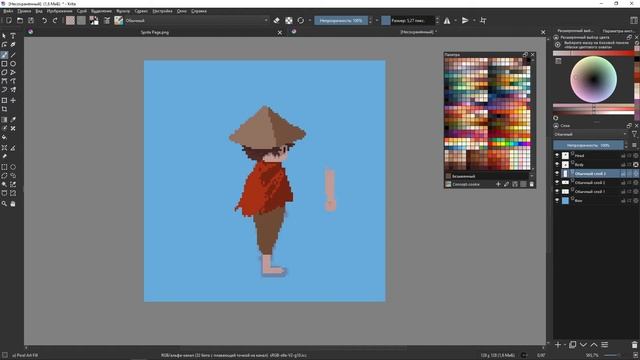The width and height of the screenshot is (640, 360).
Task: Select the Ellipse shape tool
Action: (x=13, y=64)
